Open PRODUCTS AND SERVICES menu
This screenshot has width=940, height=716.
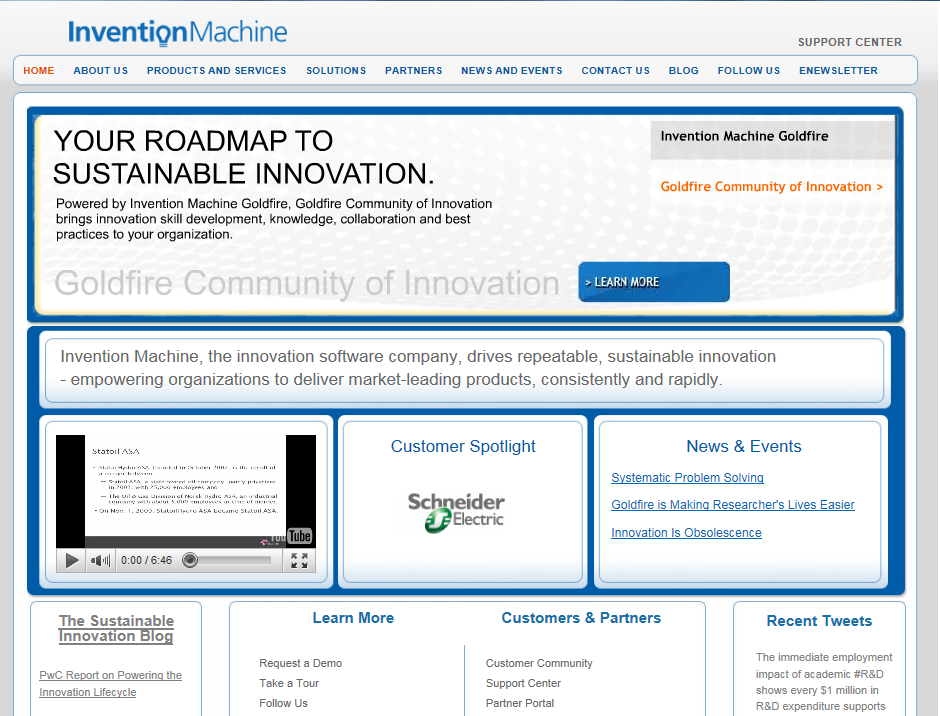(216, 70)
